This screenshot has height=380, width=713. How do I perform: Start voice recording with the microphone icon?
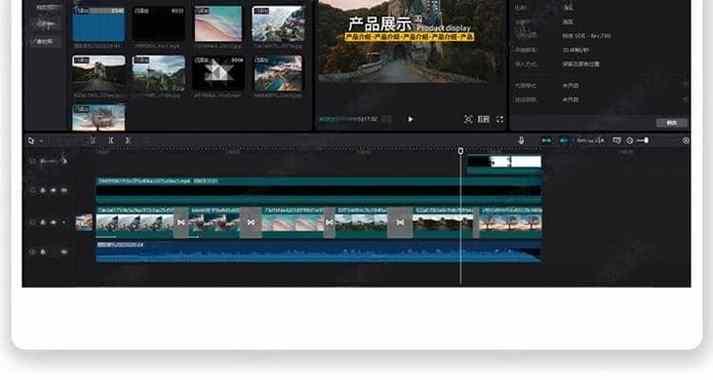coord(521,140)
